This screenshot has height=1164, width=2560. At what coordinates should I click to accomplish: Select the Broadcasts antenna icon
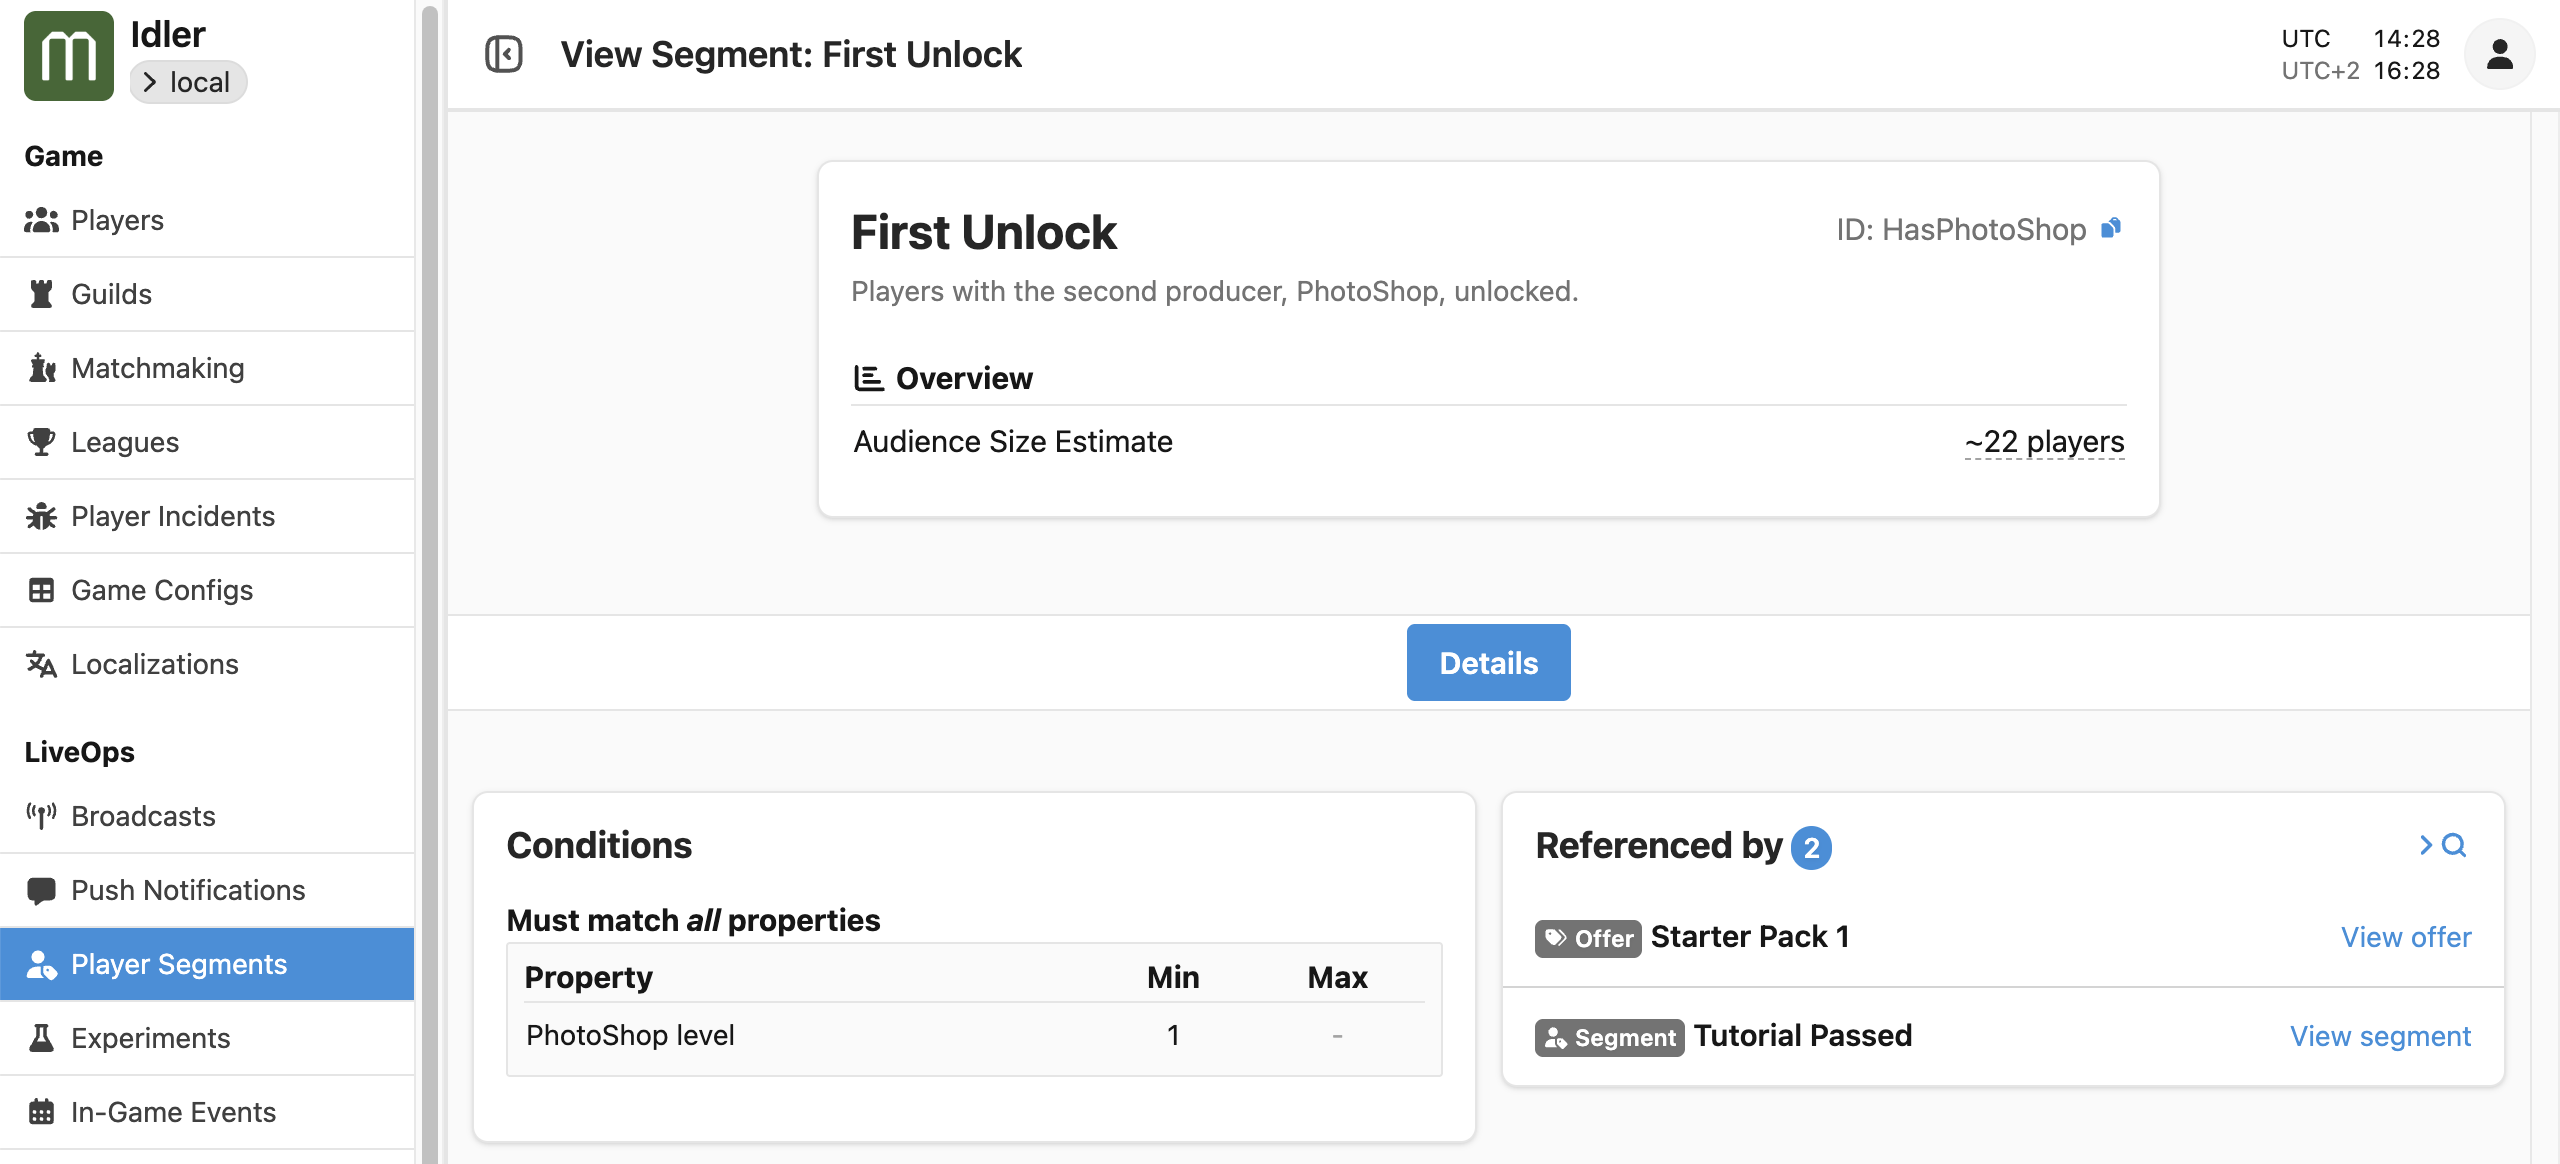(x=41, y=816)
